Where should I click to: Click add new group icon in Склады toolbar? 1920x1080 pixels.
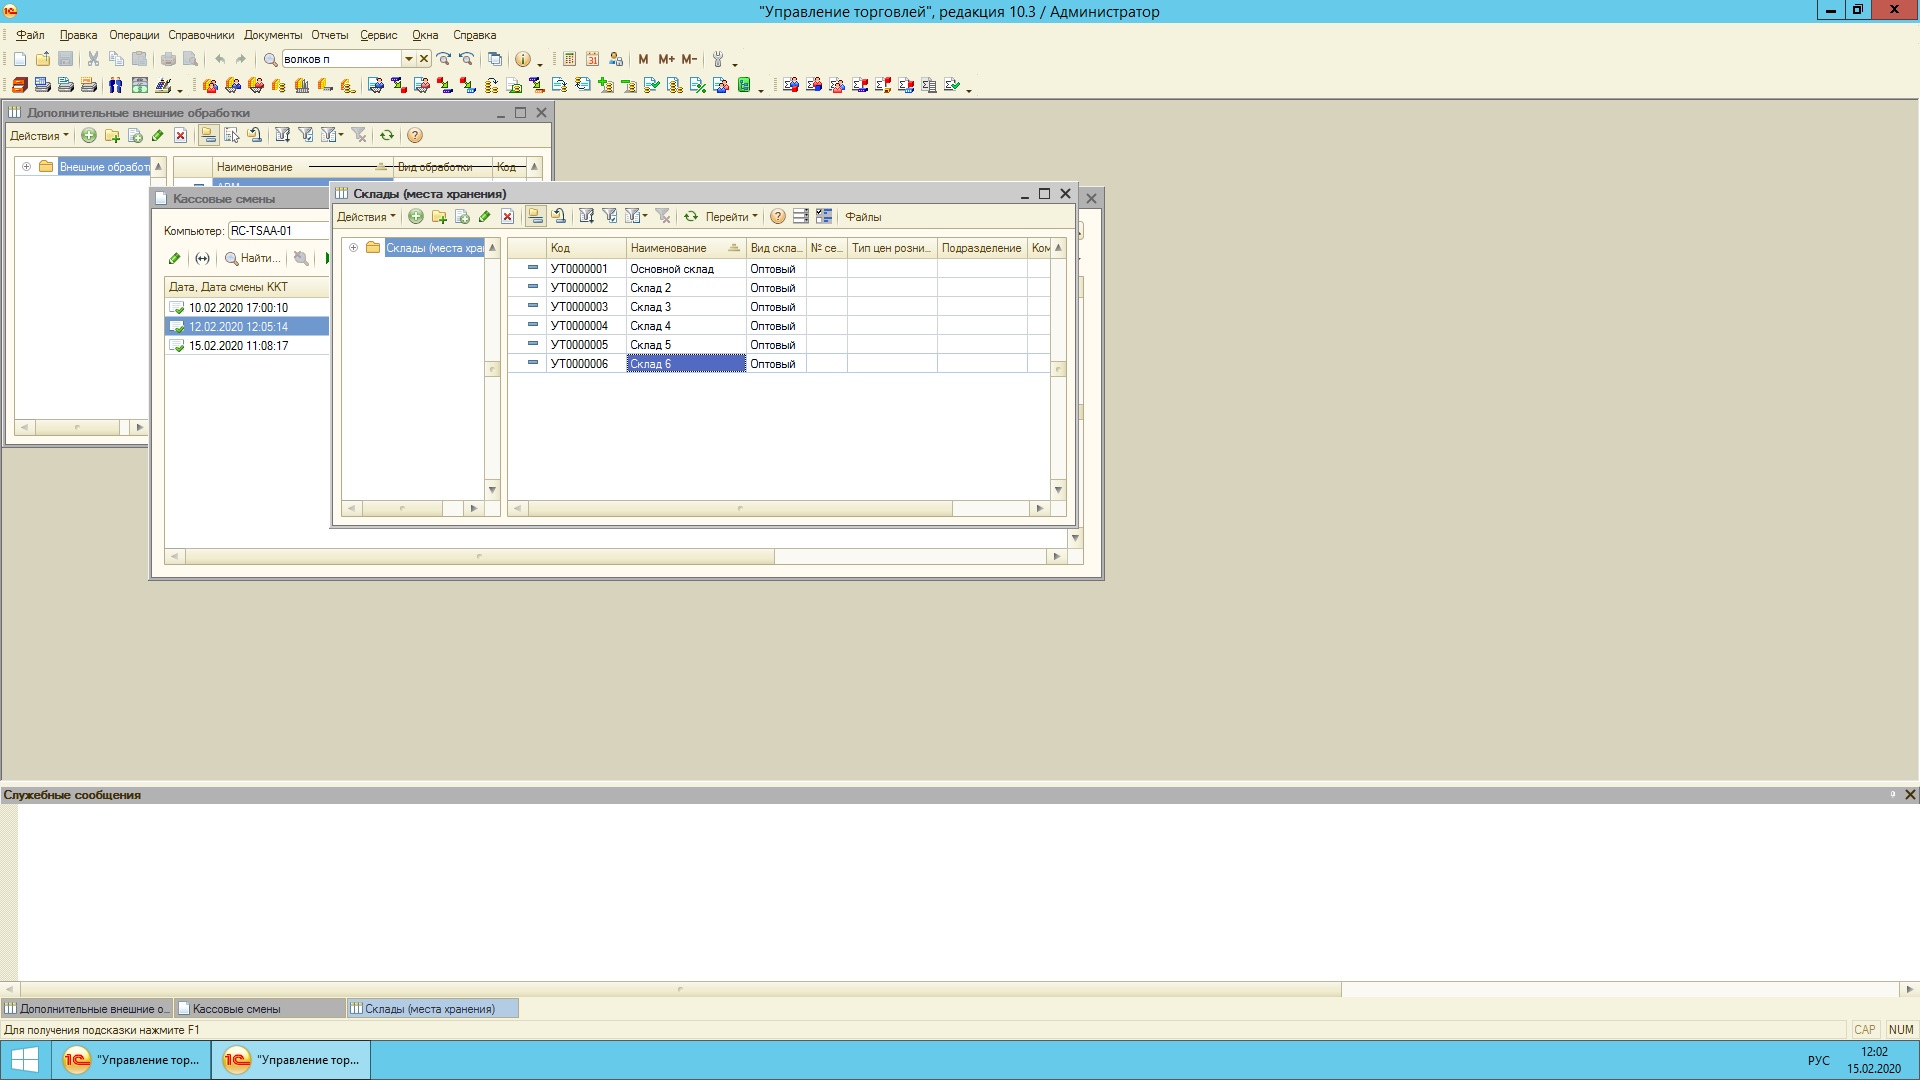[x=439, y=217]
